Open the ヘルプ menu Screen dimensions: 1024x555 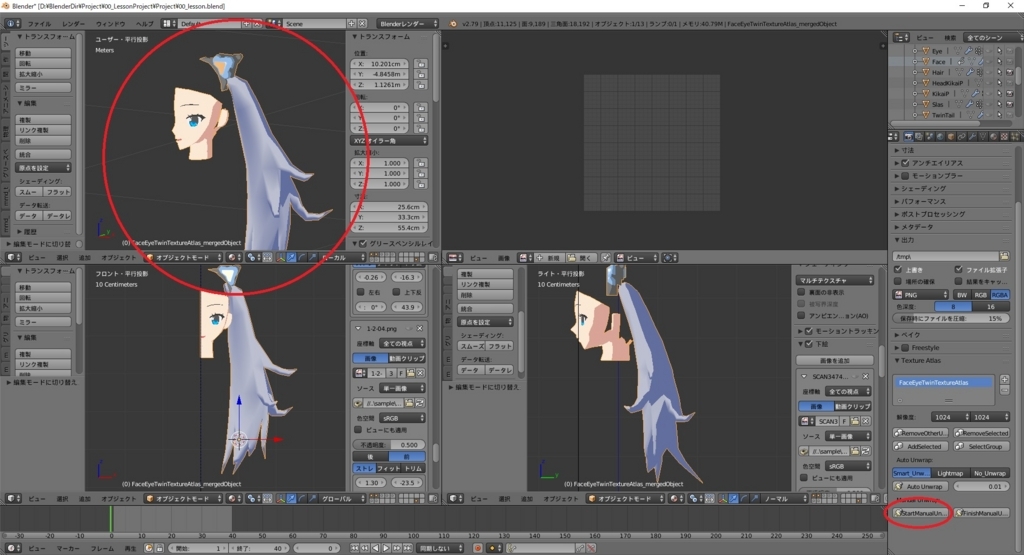click(144, 24)
